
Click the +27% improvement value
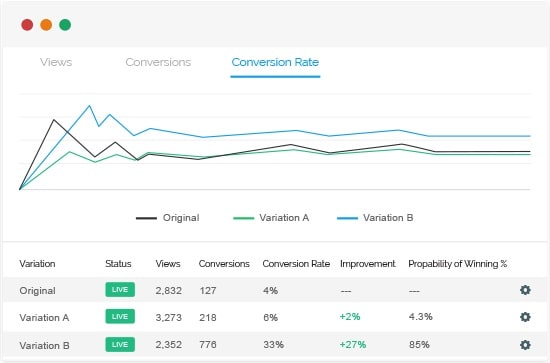(x=353, y=345)
